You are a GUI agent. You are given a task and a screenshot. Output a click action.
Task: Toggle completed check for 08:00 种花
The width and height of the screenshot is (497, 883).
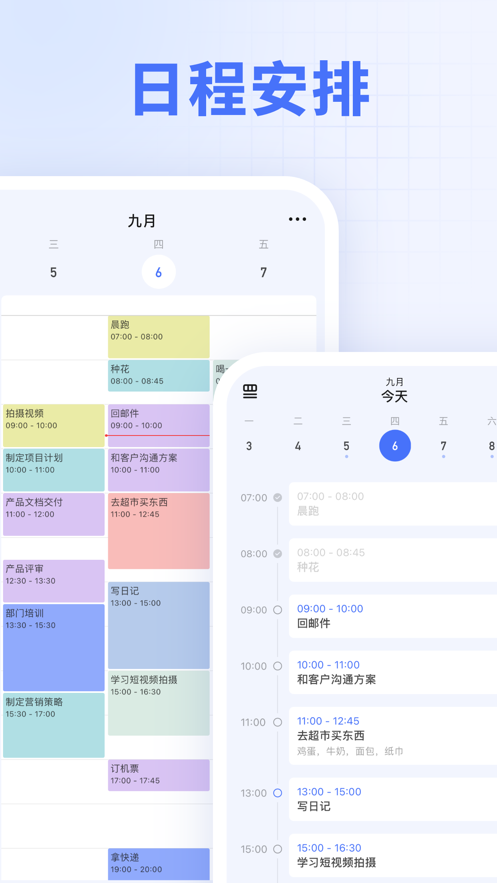(x=277, y=554)
